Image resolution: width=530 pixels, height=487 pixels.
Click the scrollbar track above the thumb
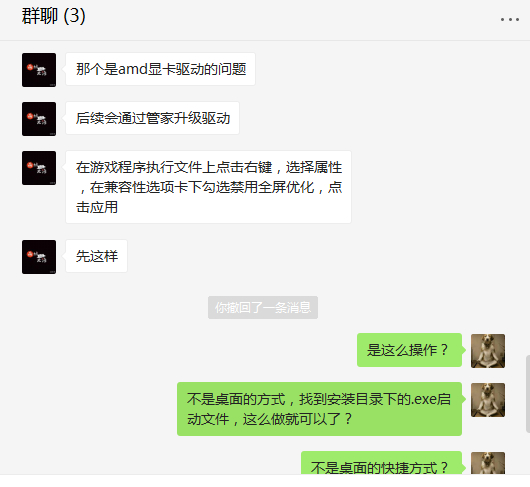click(528, 198)
